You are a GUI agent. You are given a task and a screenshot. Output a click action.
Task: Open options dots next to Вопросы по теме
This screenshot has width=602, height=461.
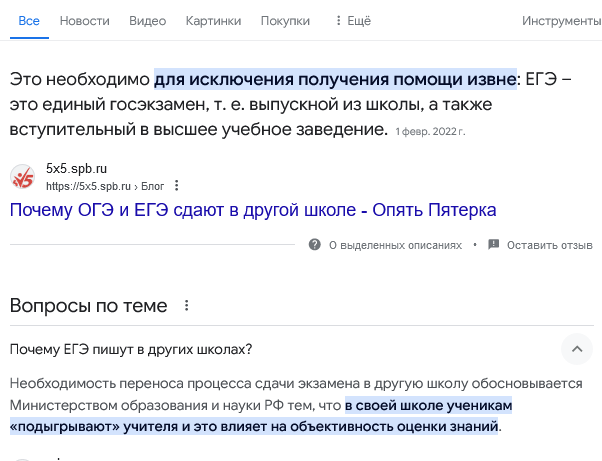187,306
